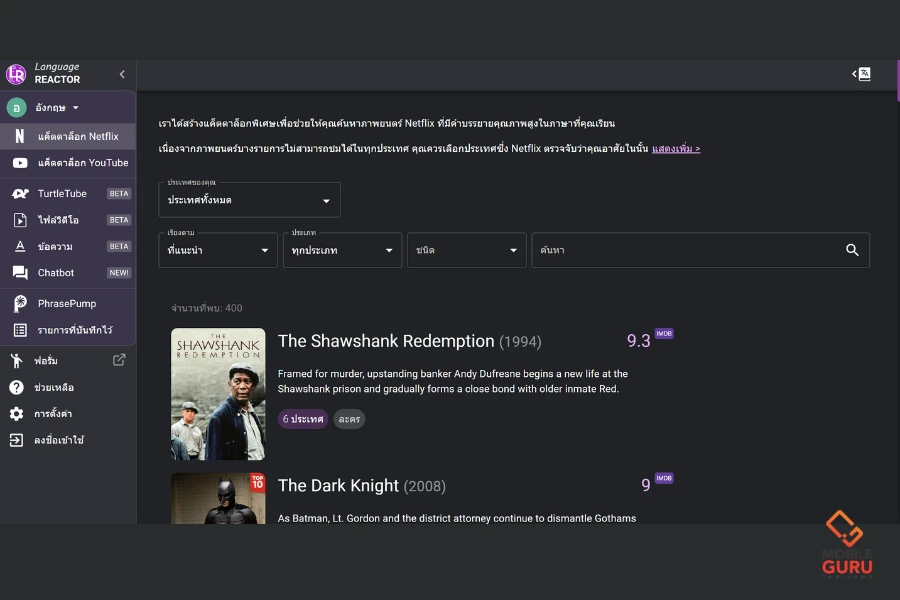Click The Dark Knight description text
900x600 pixels.
[x=457, y=518]
